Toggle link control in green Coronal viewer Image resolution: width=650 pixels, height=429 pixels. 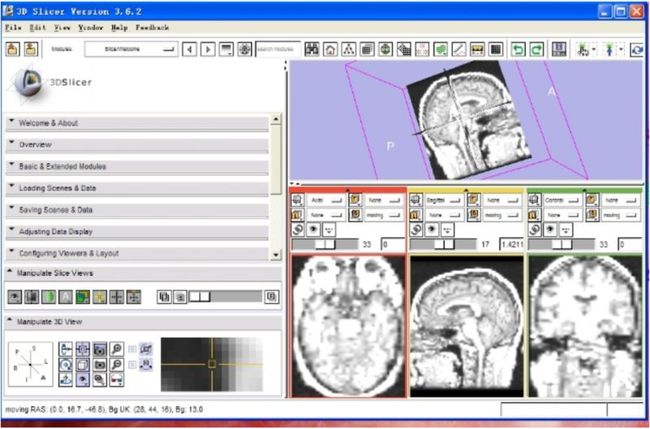(x=535, y=229)
